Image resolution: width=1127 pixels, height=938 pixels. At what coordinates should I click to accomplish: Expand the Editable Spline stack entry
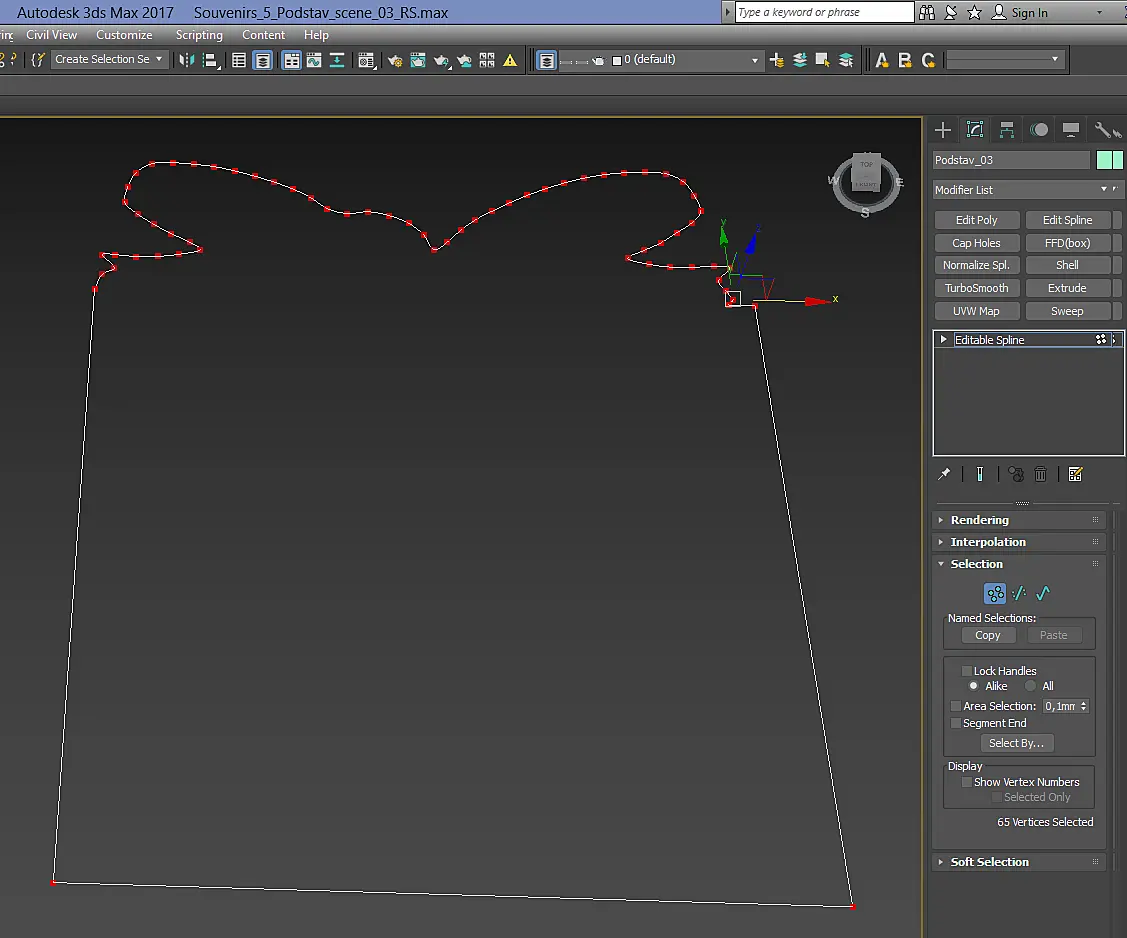(x=944, y=339)
